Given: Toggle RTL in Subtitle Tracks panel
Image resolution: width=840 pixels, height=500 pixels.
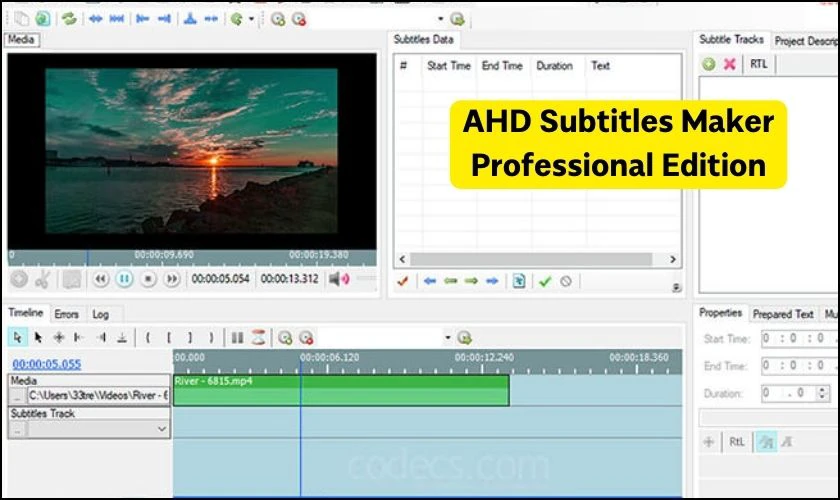Looking at the screenshot, I should [759, 64].
